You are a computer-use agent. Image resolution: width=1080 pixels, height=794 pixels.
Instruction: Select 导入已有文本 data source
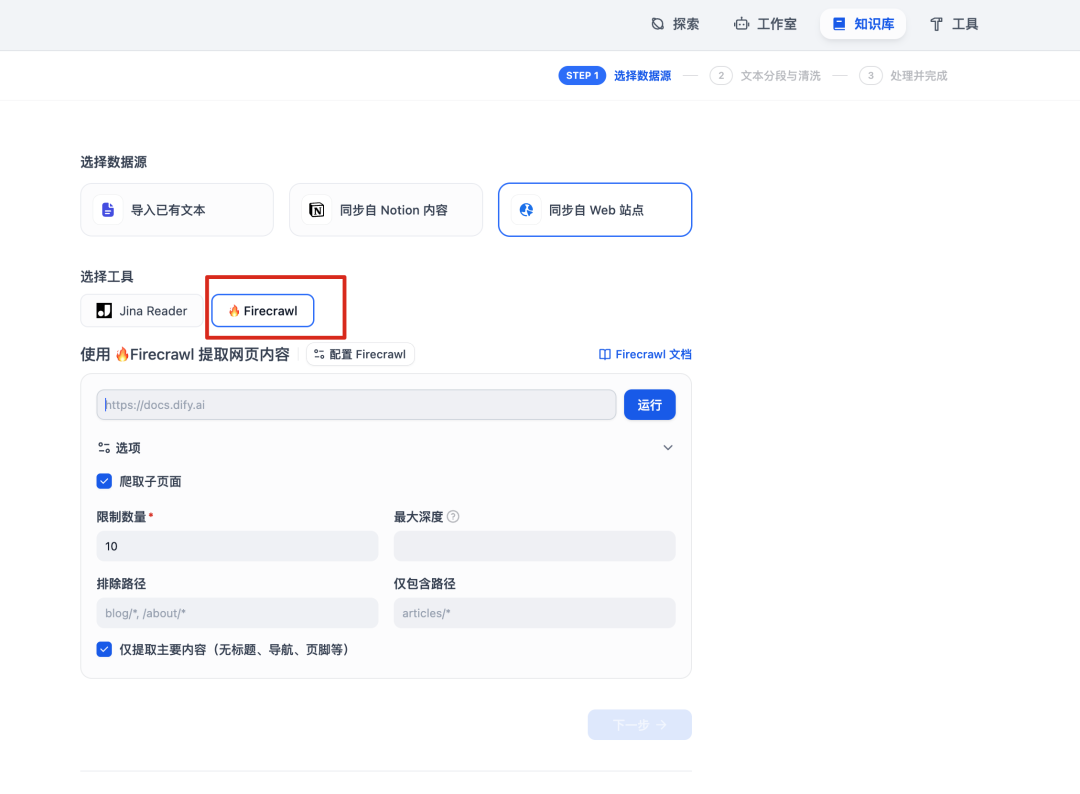coord(177,210)
